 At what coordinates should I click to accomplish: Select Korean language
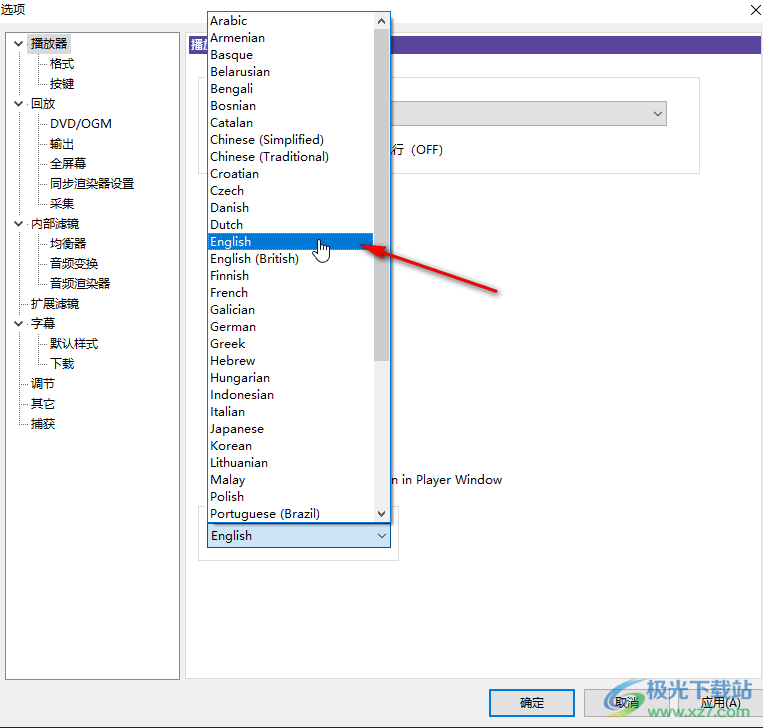point(291,446)
